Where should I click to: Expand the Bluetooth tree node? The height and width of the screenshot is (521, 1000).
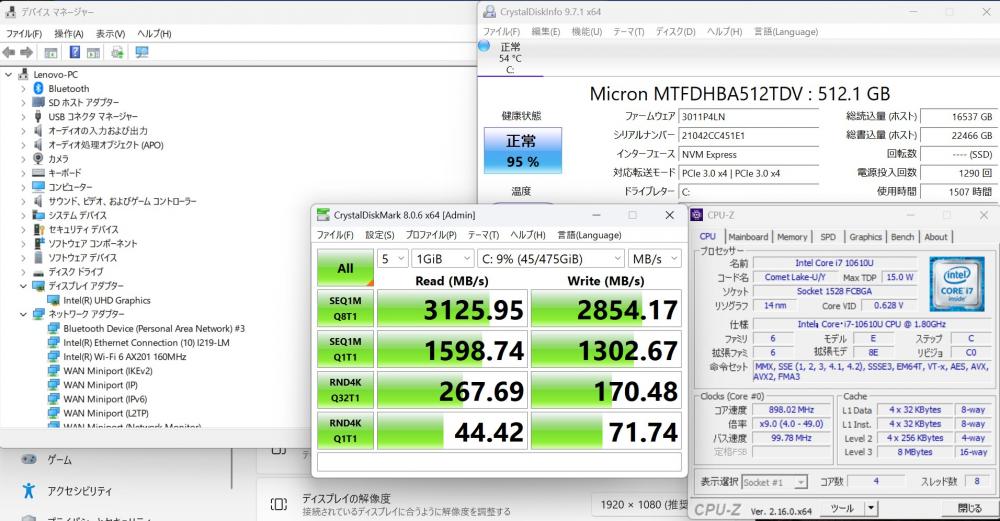(24, 89)
